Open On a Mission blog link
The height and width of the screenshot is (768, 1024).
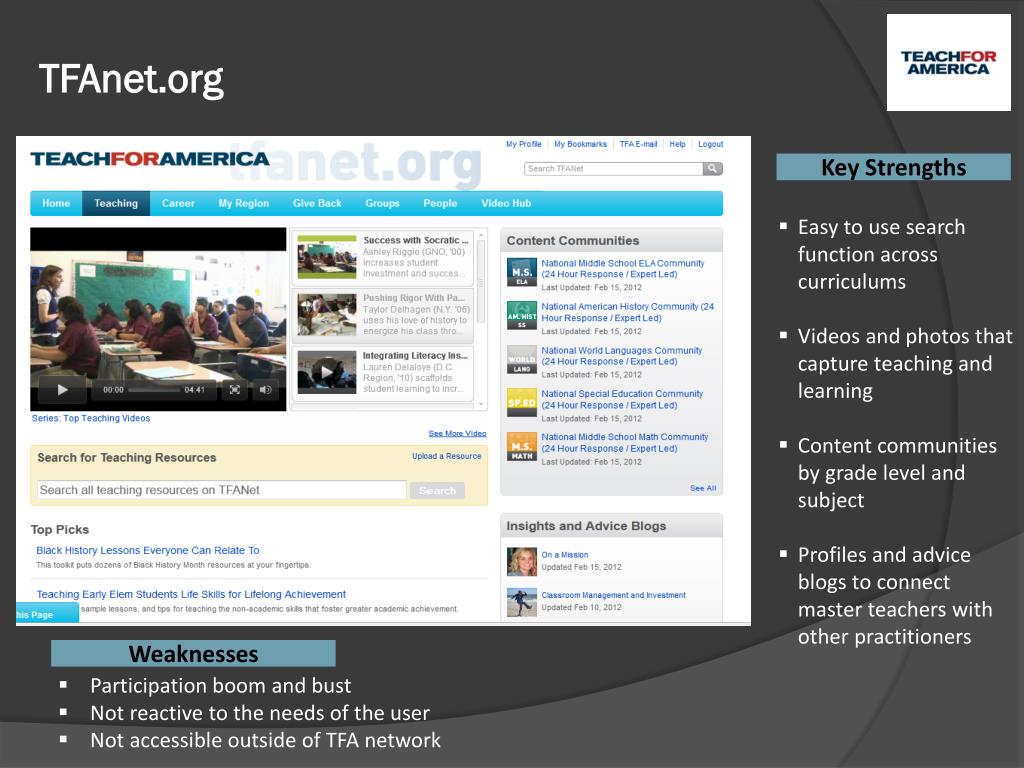[x=565, y=555]
